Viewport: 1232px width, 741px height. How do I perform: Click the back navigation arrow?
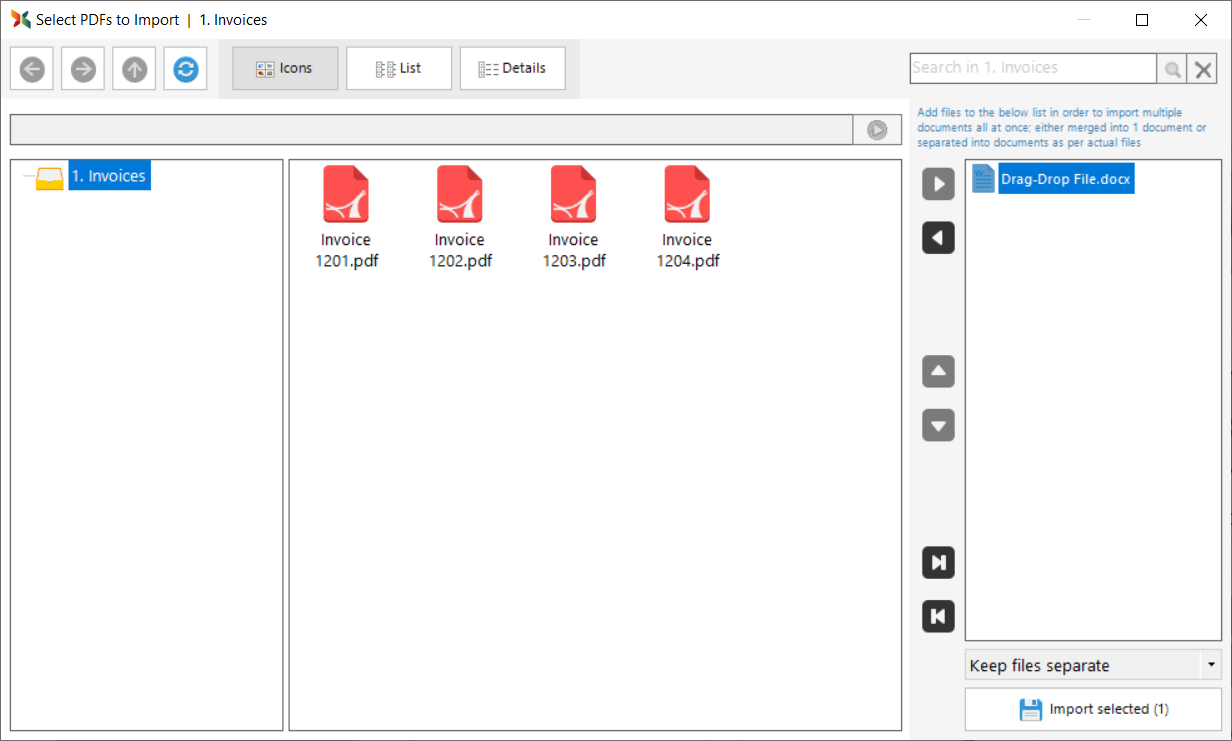tap(32, 69)
